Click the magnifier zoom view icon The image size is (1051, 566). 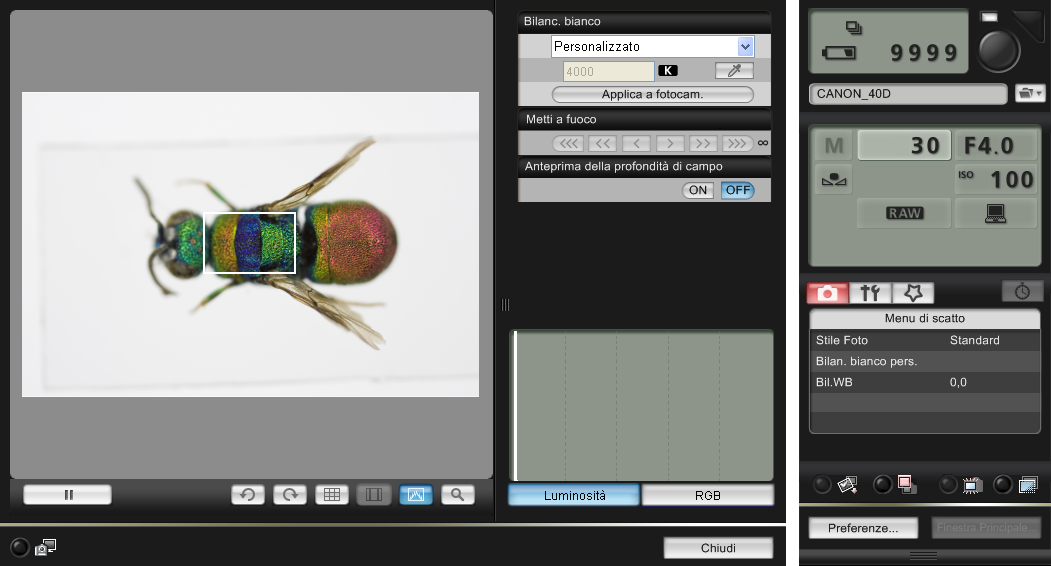pyautogui.click(x=457, y=494)
